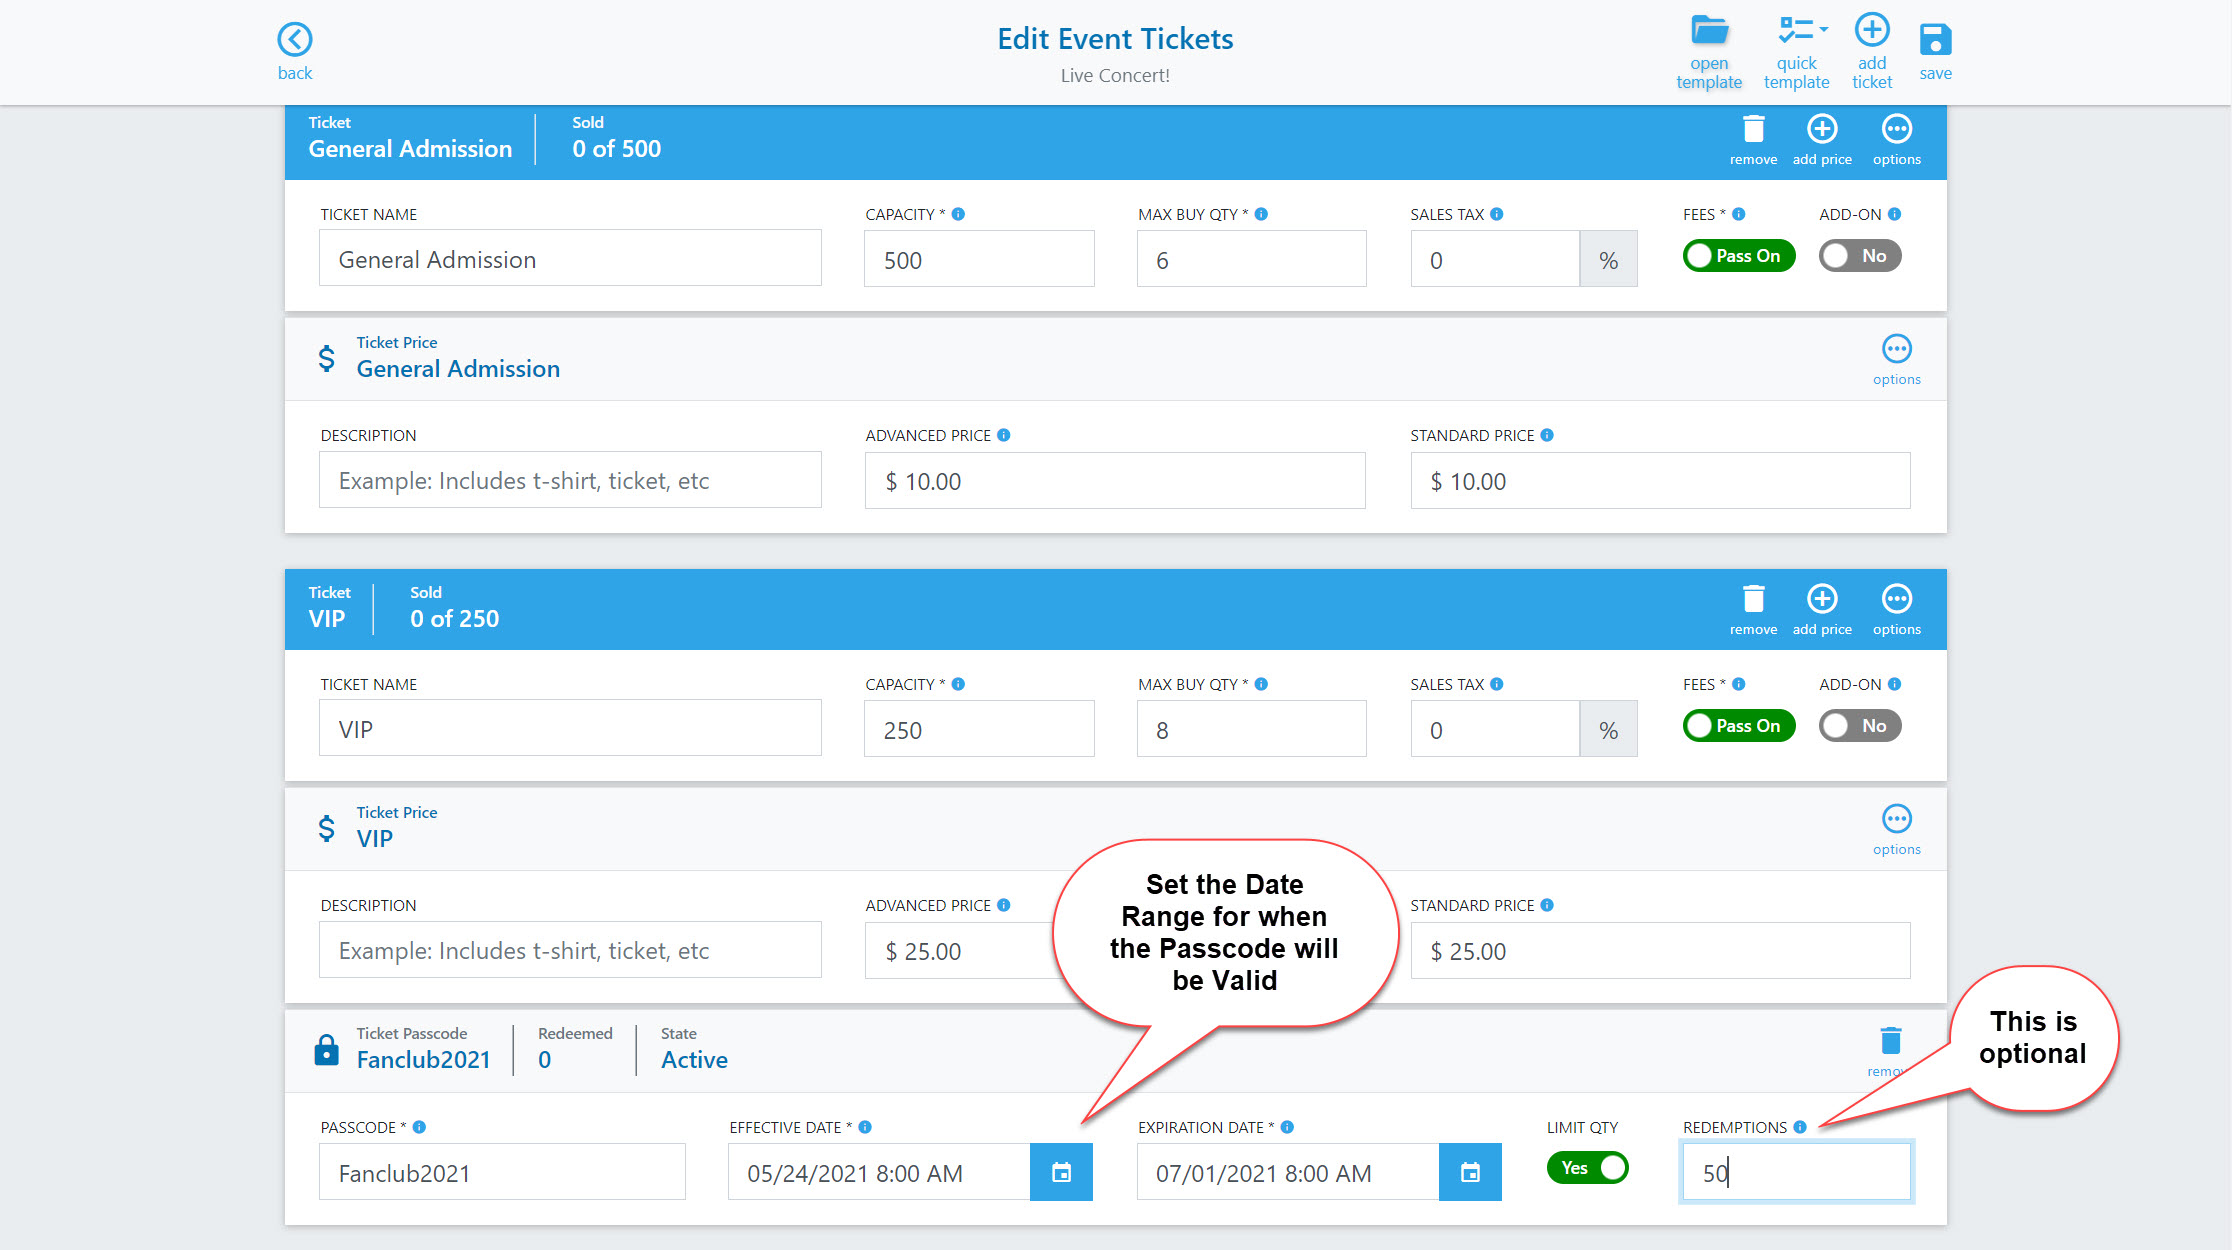Click VIP max buy qty info icon
The height and width of the screenshot is (1250, 2232).
1261,684
